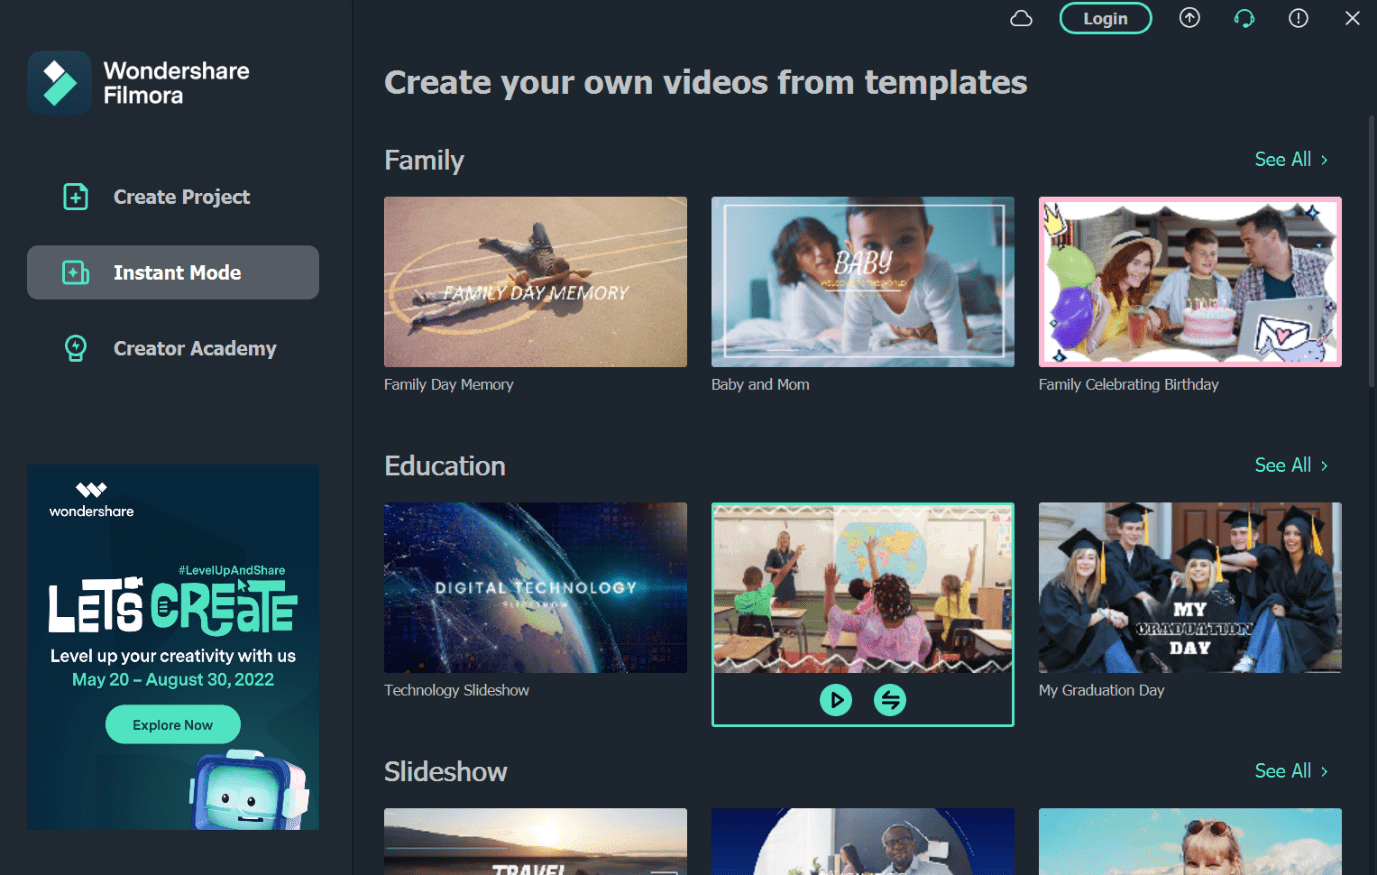The width and height of the screenshot is (1377, 875).
Task: Click See All for Slideshow templates
Action: 1282,771
